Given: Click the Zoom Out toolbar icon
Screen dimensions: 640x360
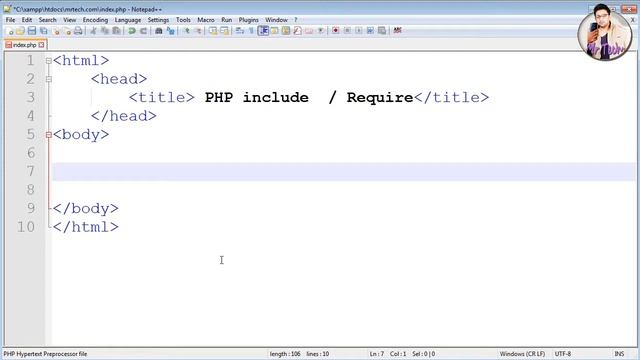Looking at the screenshot, I should pos(198,31).
